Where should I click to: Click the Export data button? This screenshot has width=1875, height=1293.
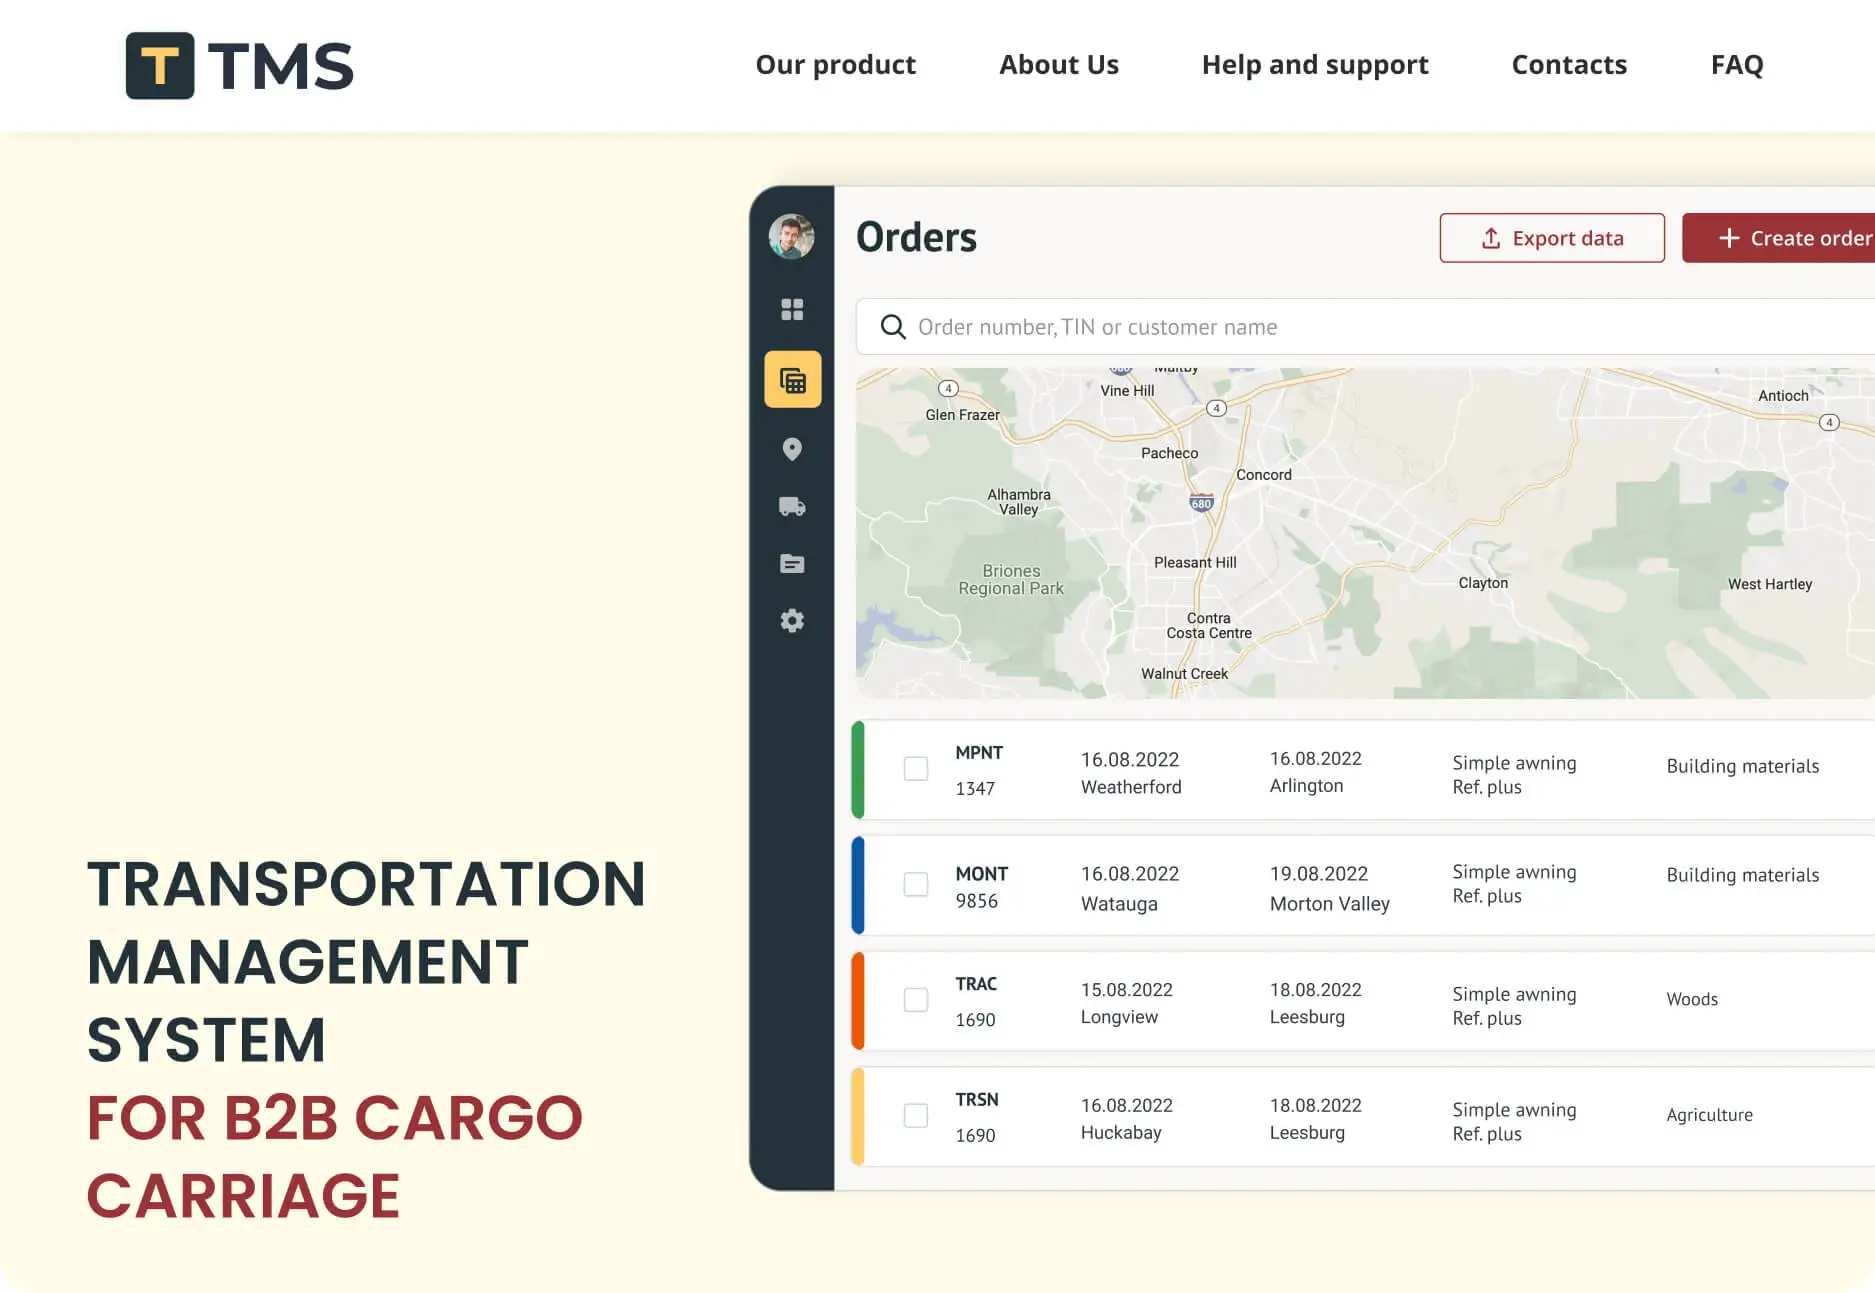pos(1552,238)
